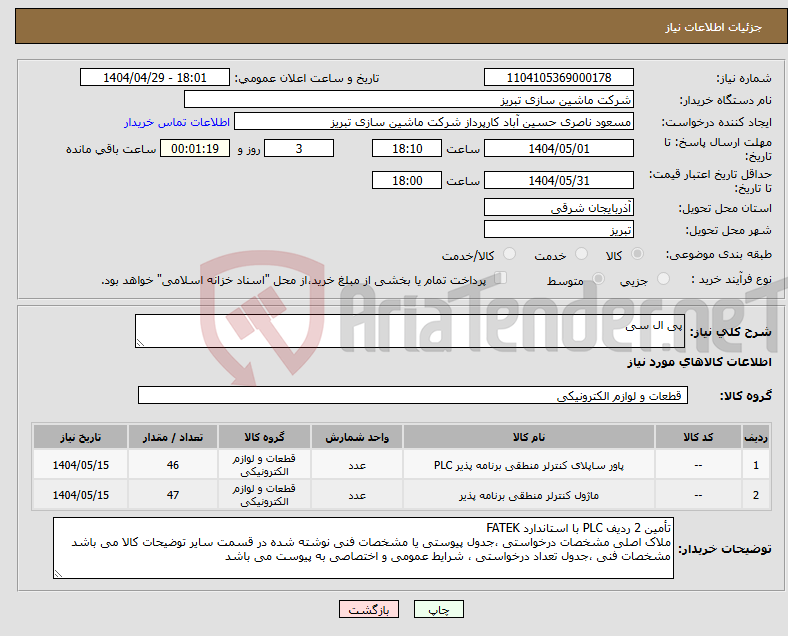Click the province field آذربایجان شرقی

tap(558, 207)
